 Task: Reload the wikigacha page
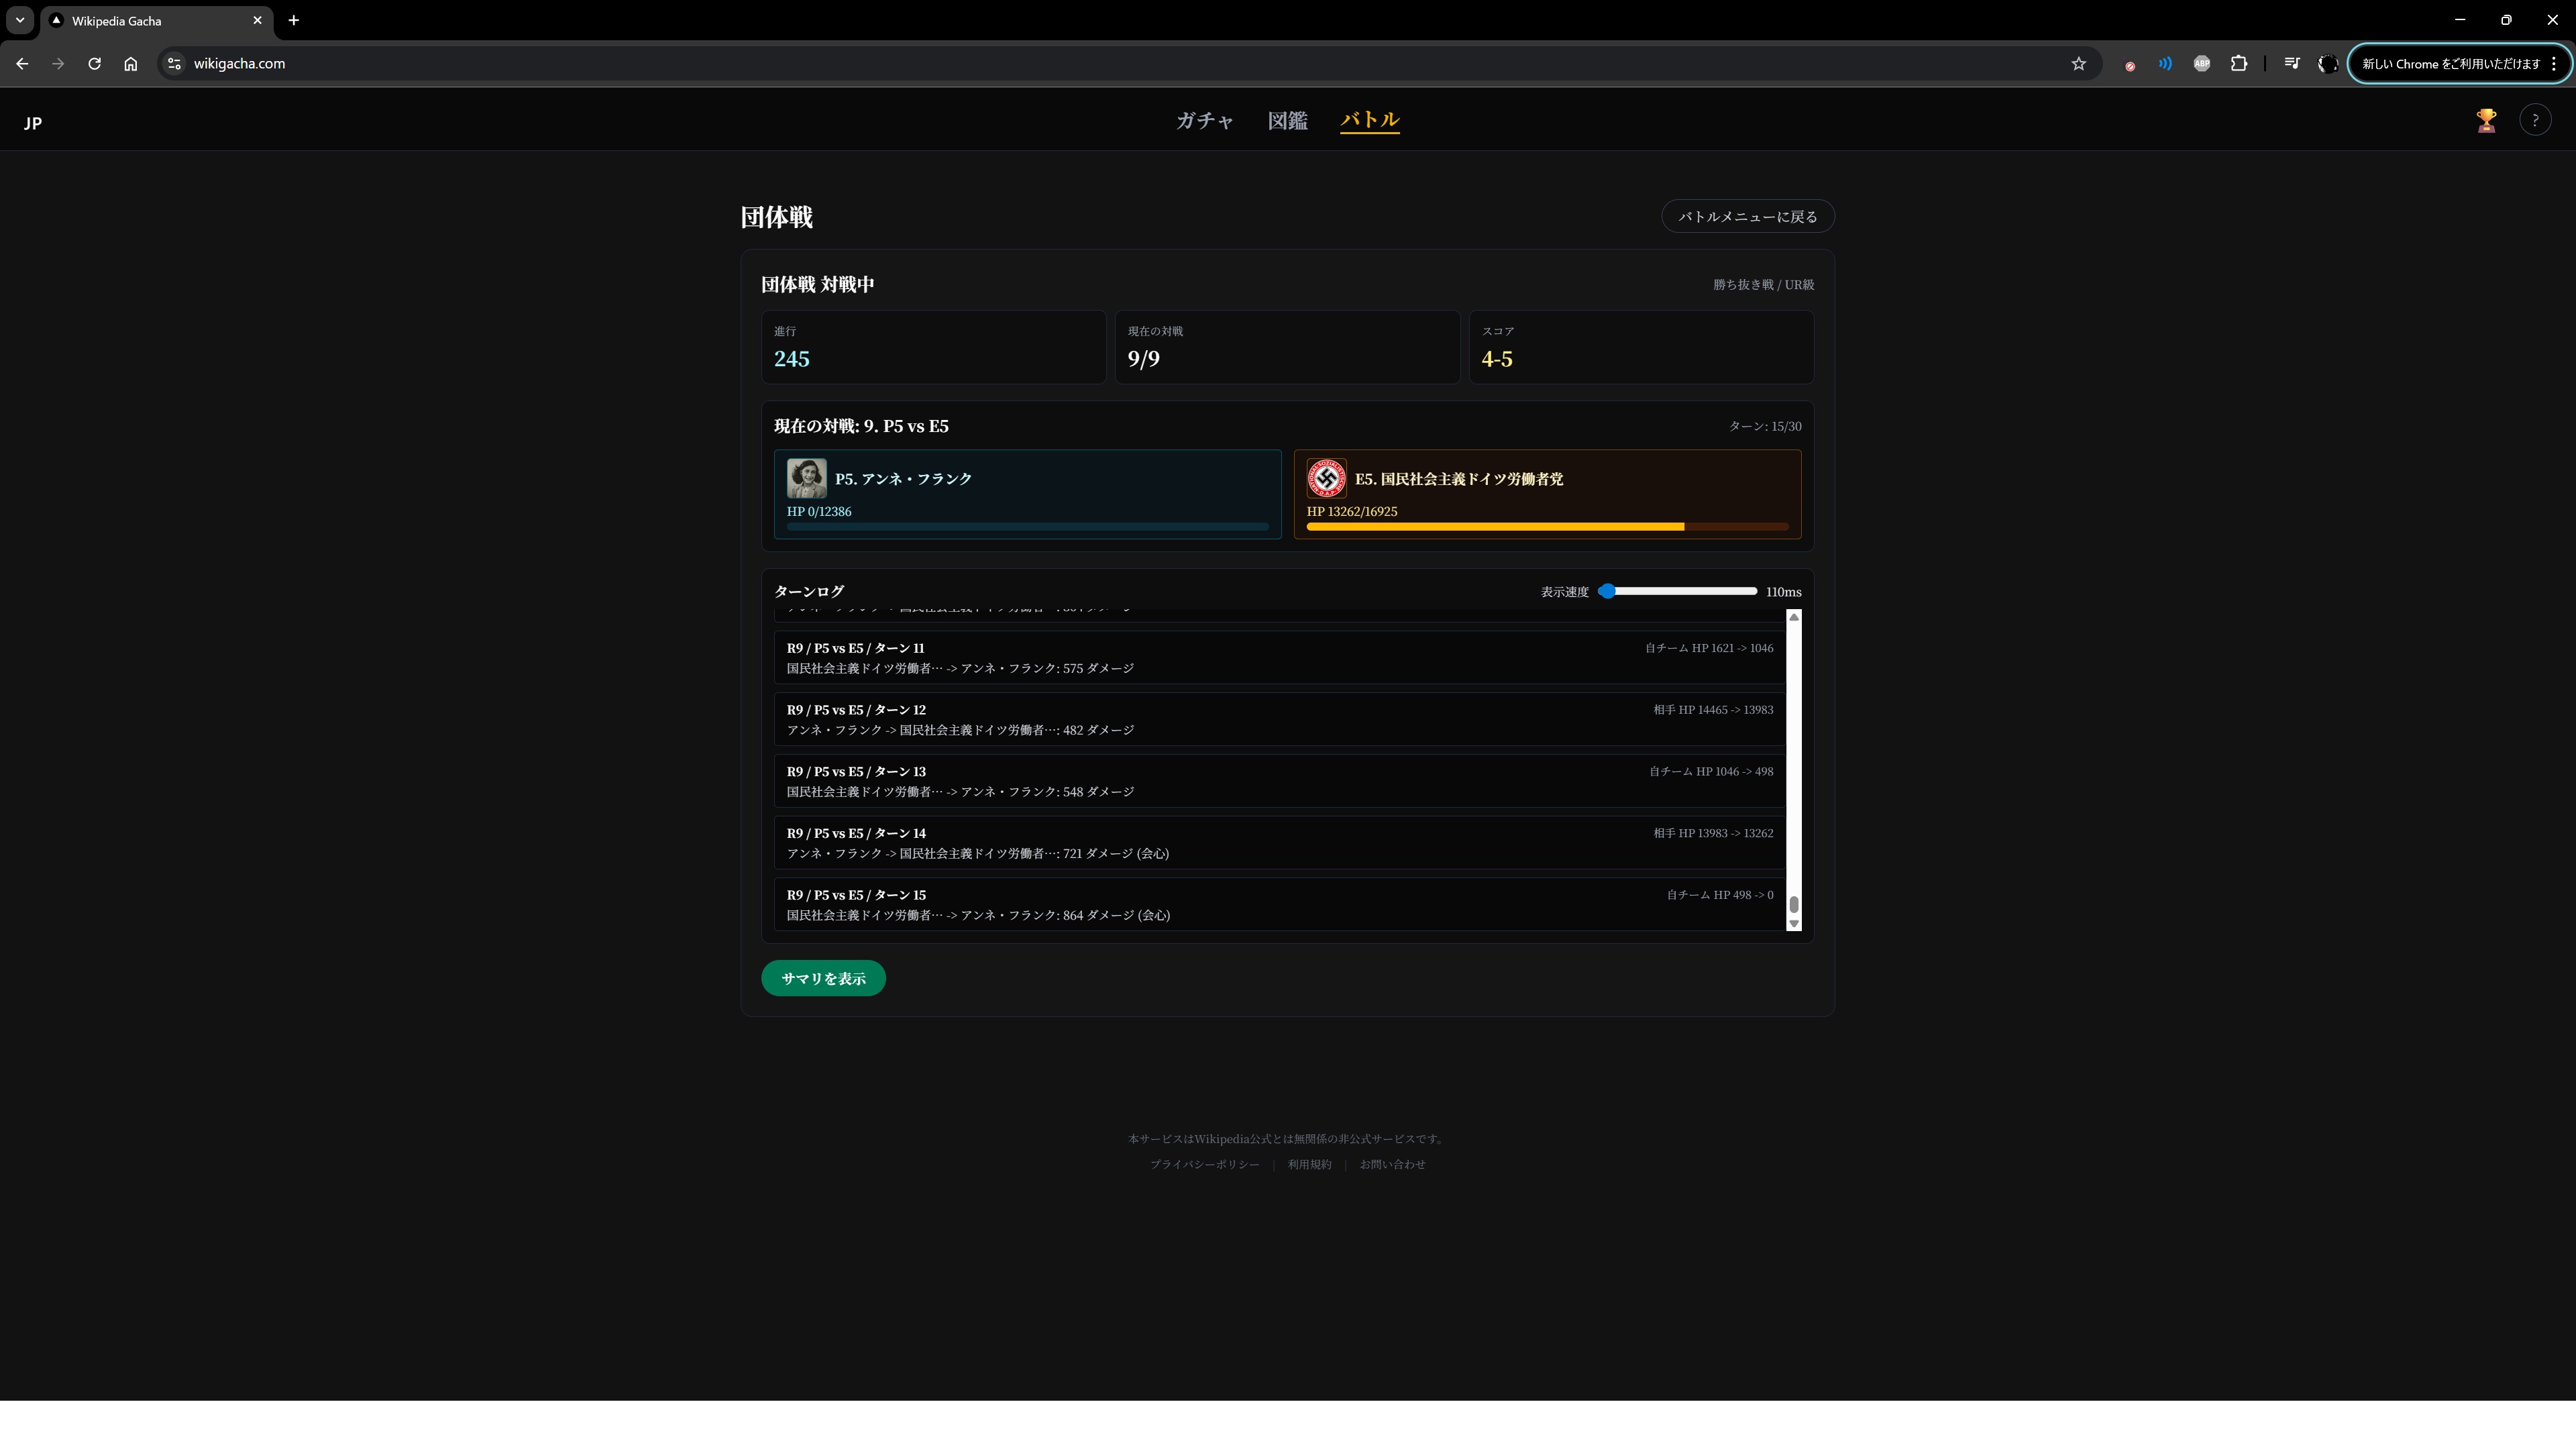click(94, 64)
